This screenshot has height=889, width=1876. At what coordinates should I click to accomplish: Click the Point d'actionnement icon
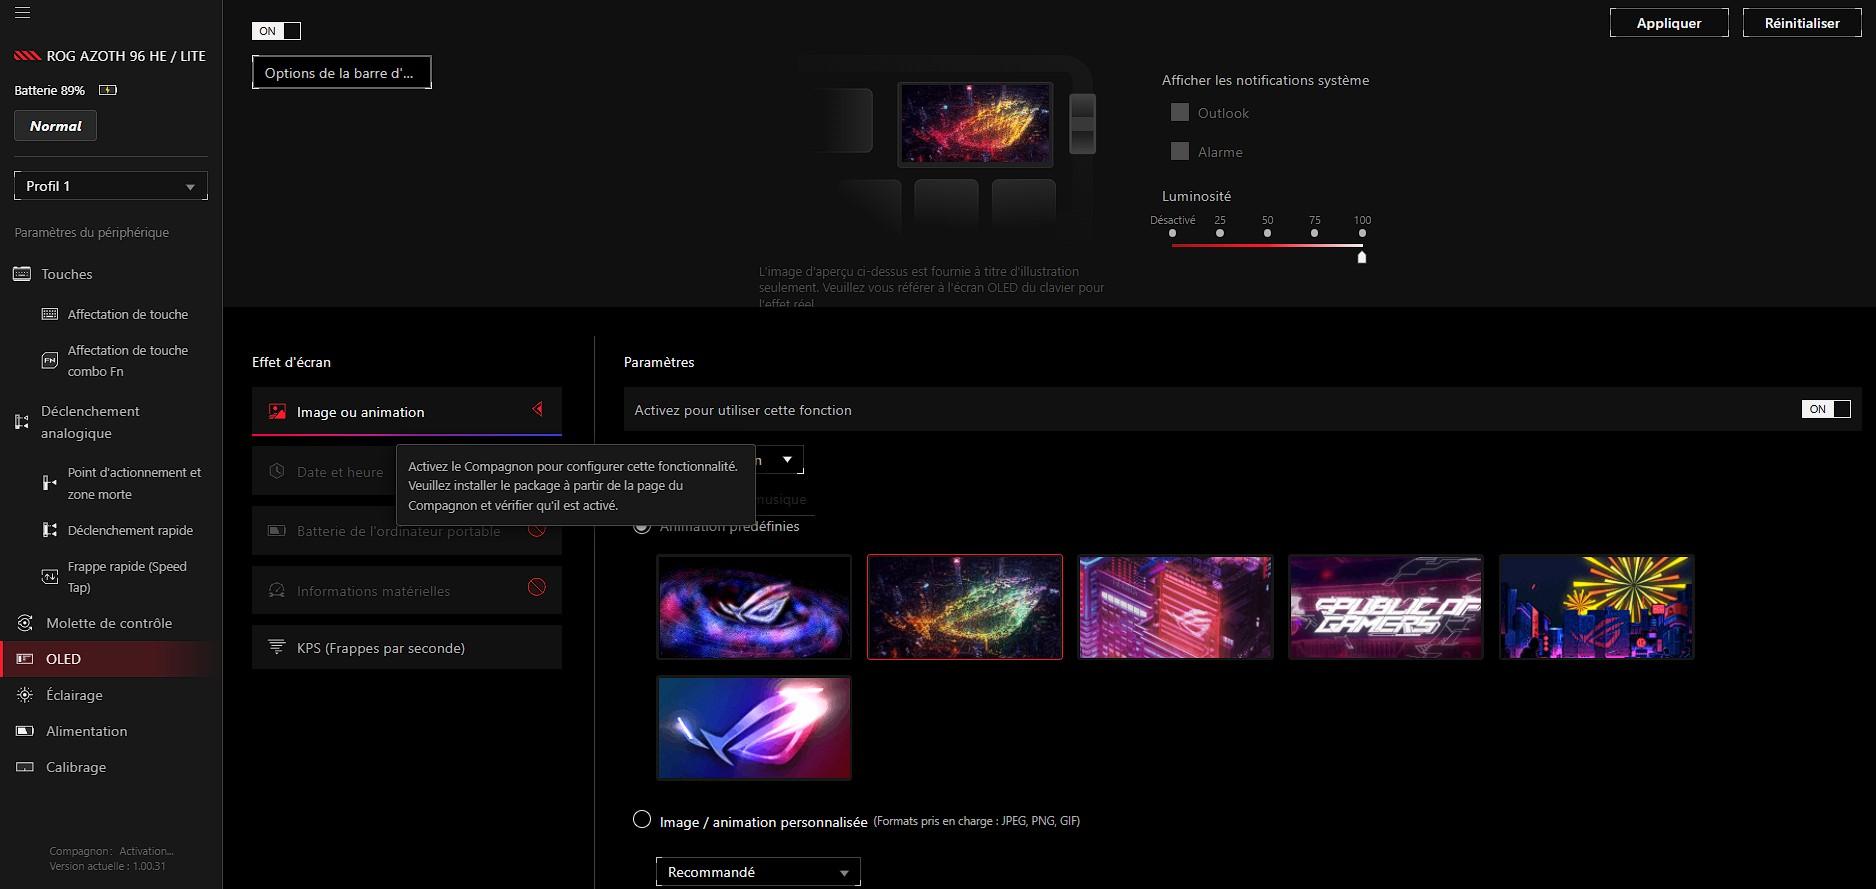tap(49, 483)
